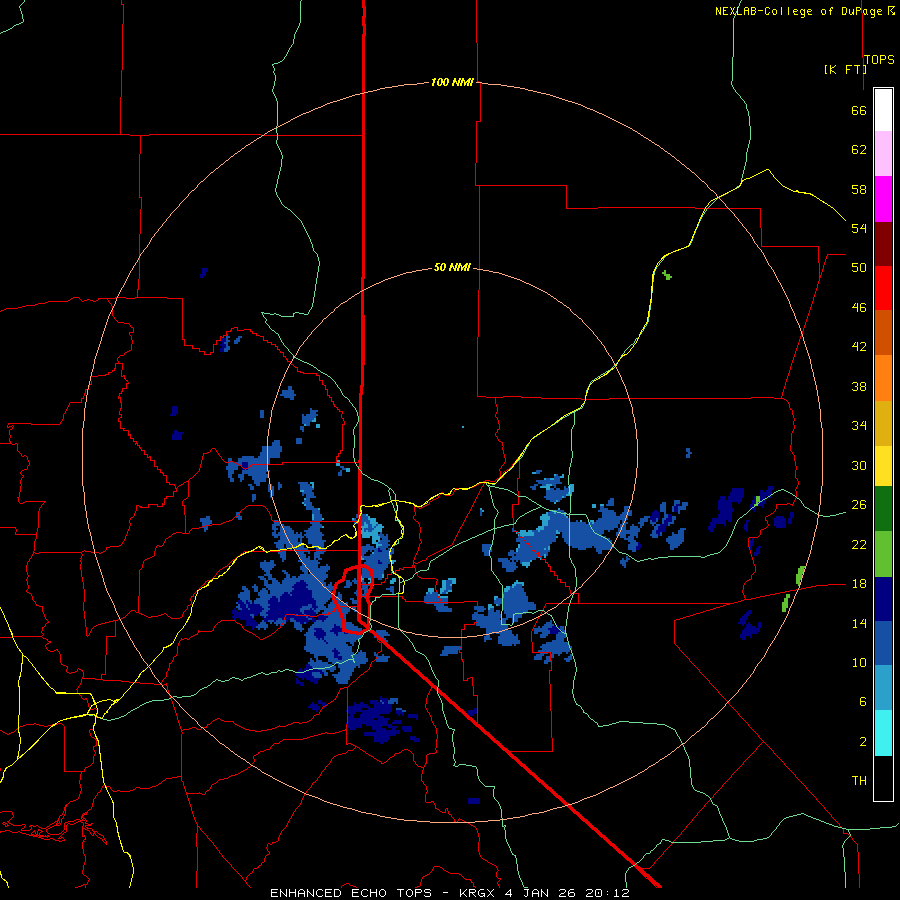Select the light pink 62 kft swatch
Viewport: 900px width, 900px height.
(x=883, y=153)
